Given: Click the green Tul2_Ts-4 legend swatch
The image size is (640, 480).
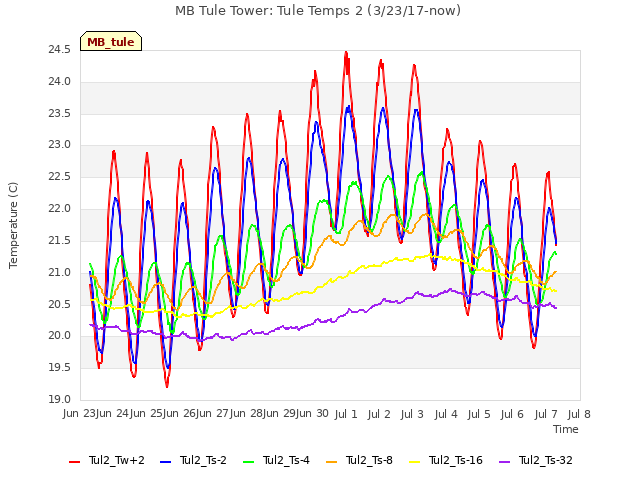Looking at the screenshot, I should (248, 462).
